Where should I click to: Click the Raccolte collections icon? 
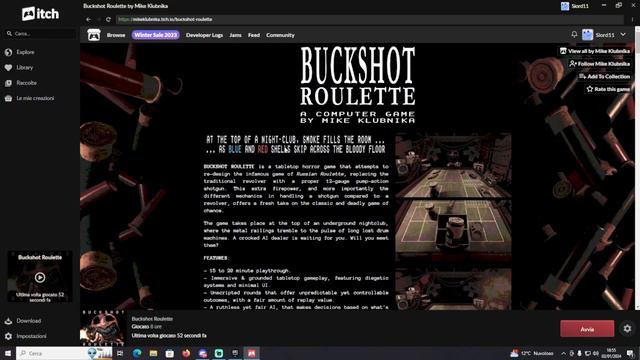8,83
